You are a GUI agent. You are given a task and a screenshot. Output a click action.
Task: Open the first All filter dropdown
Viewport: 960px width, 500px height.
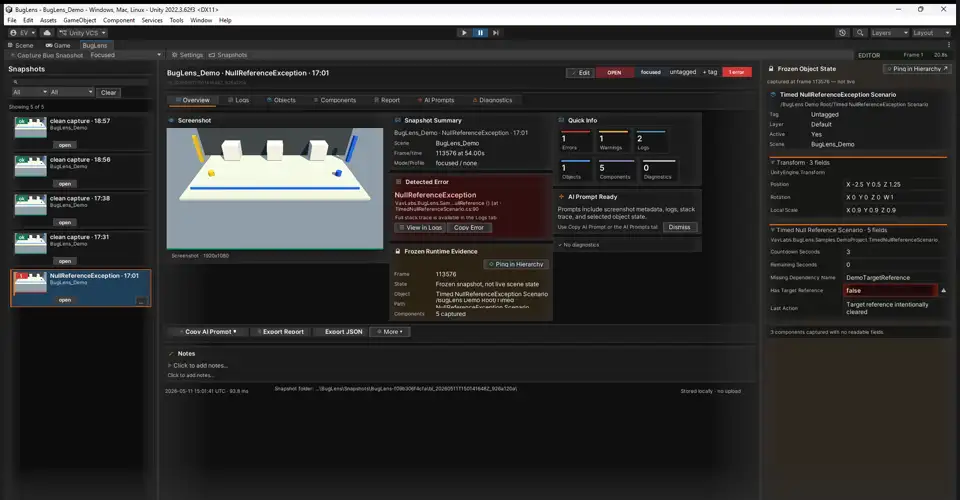(29, 92)
